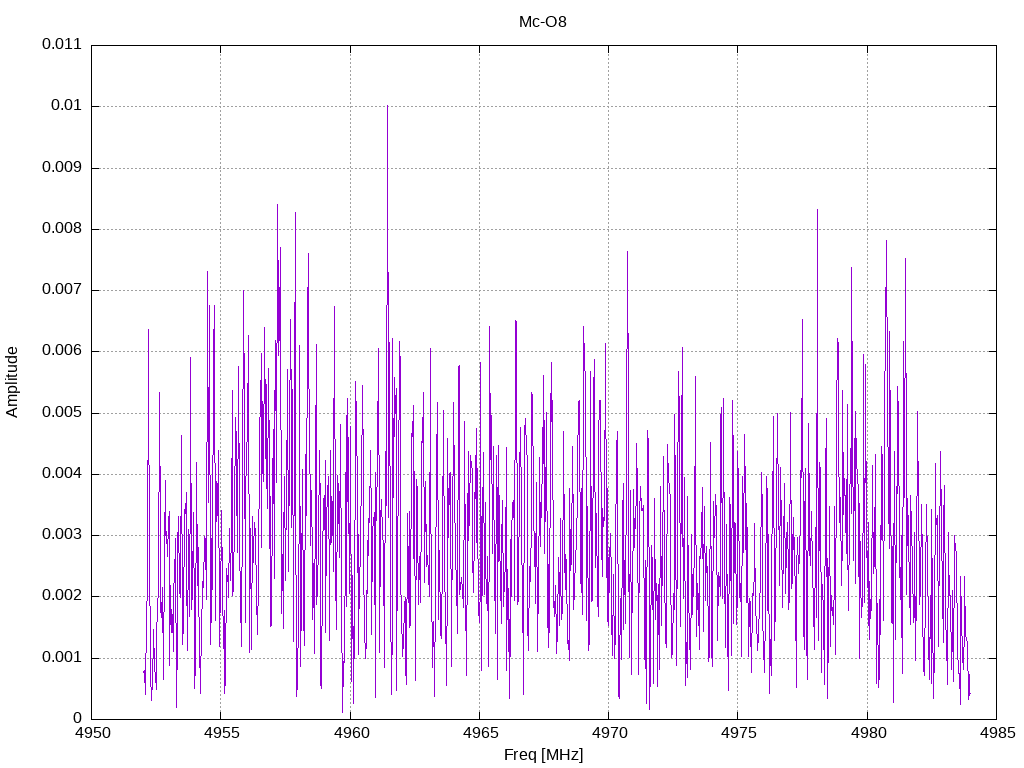Click the 4980 frequency tick label
This screenshot has width=1024, height=768.
866,733
